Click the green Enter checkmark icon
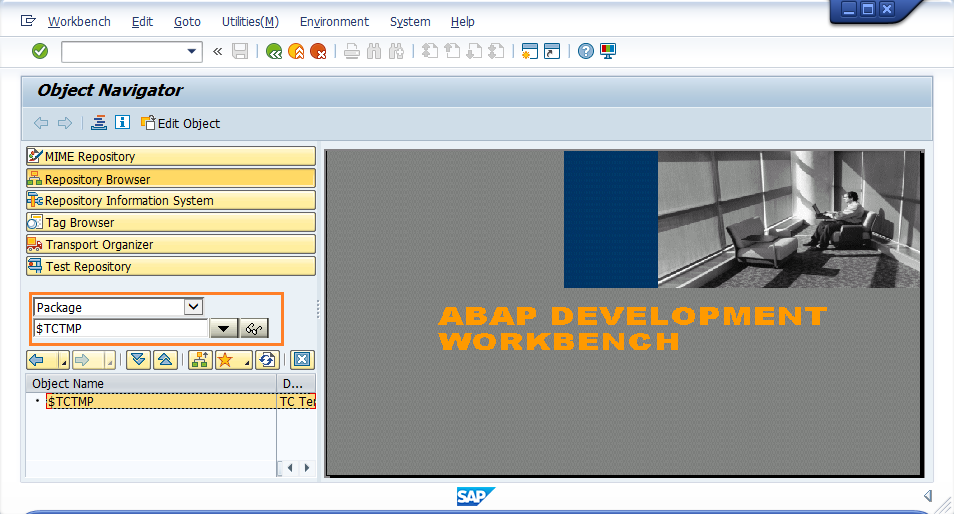Image resolution: width=954 pixels, height=514 pixels. tap(40, 51)
